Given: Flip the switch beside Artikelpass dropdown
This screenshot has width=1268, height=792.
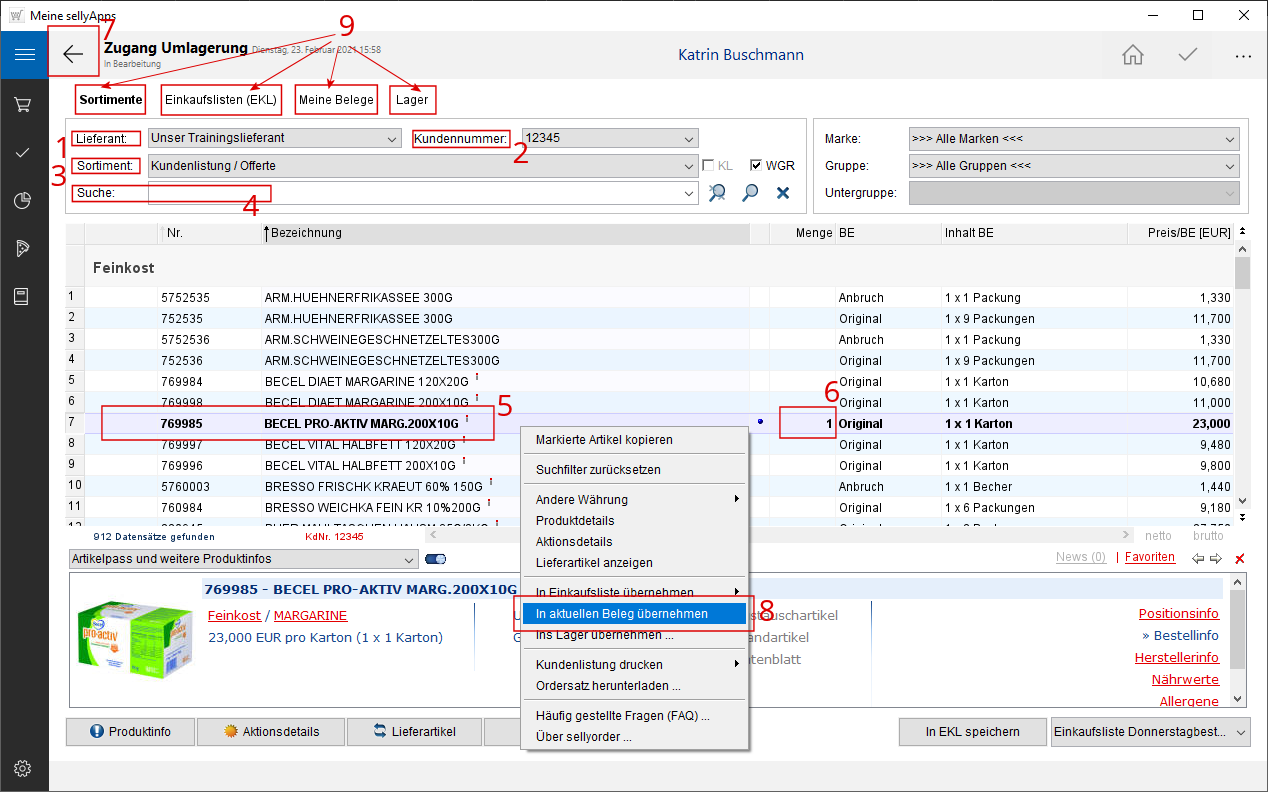Looking at the screenshot, I should 436,559.
